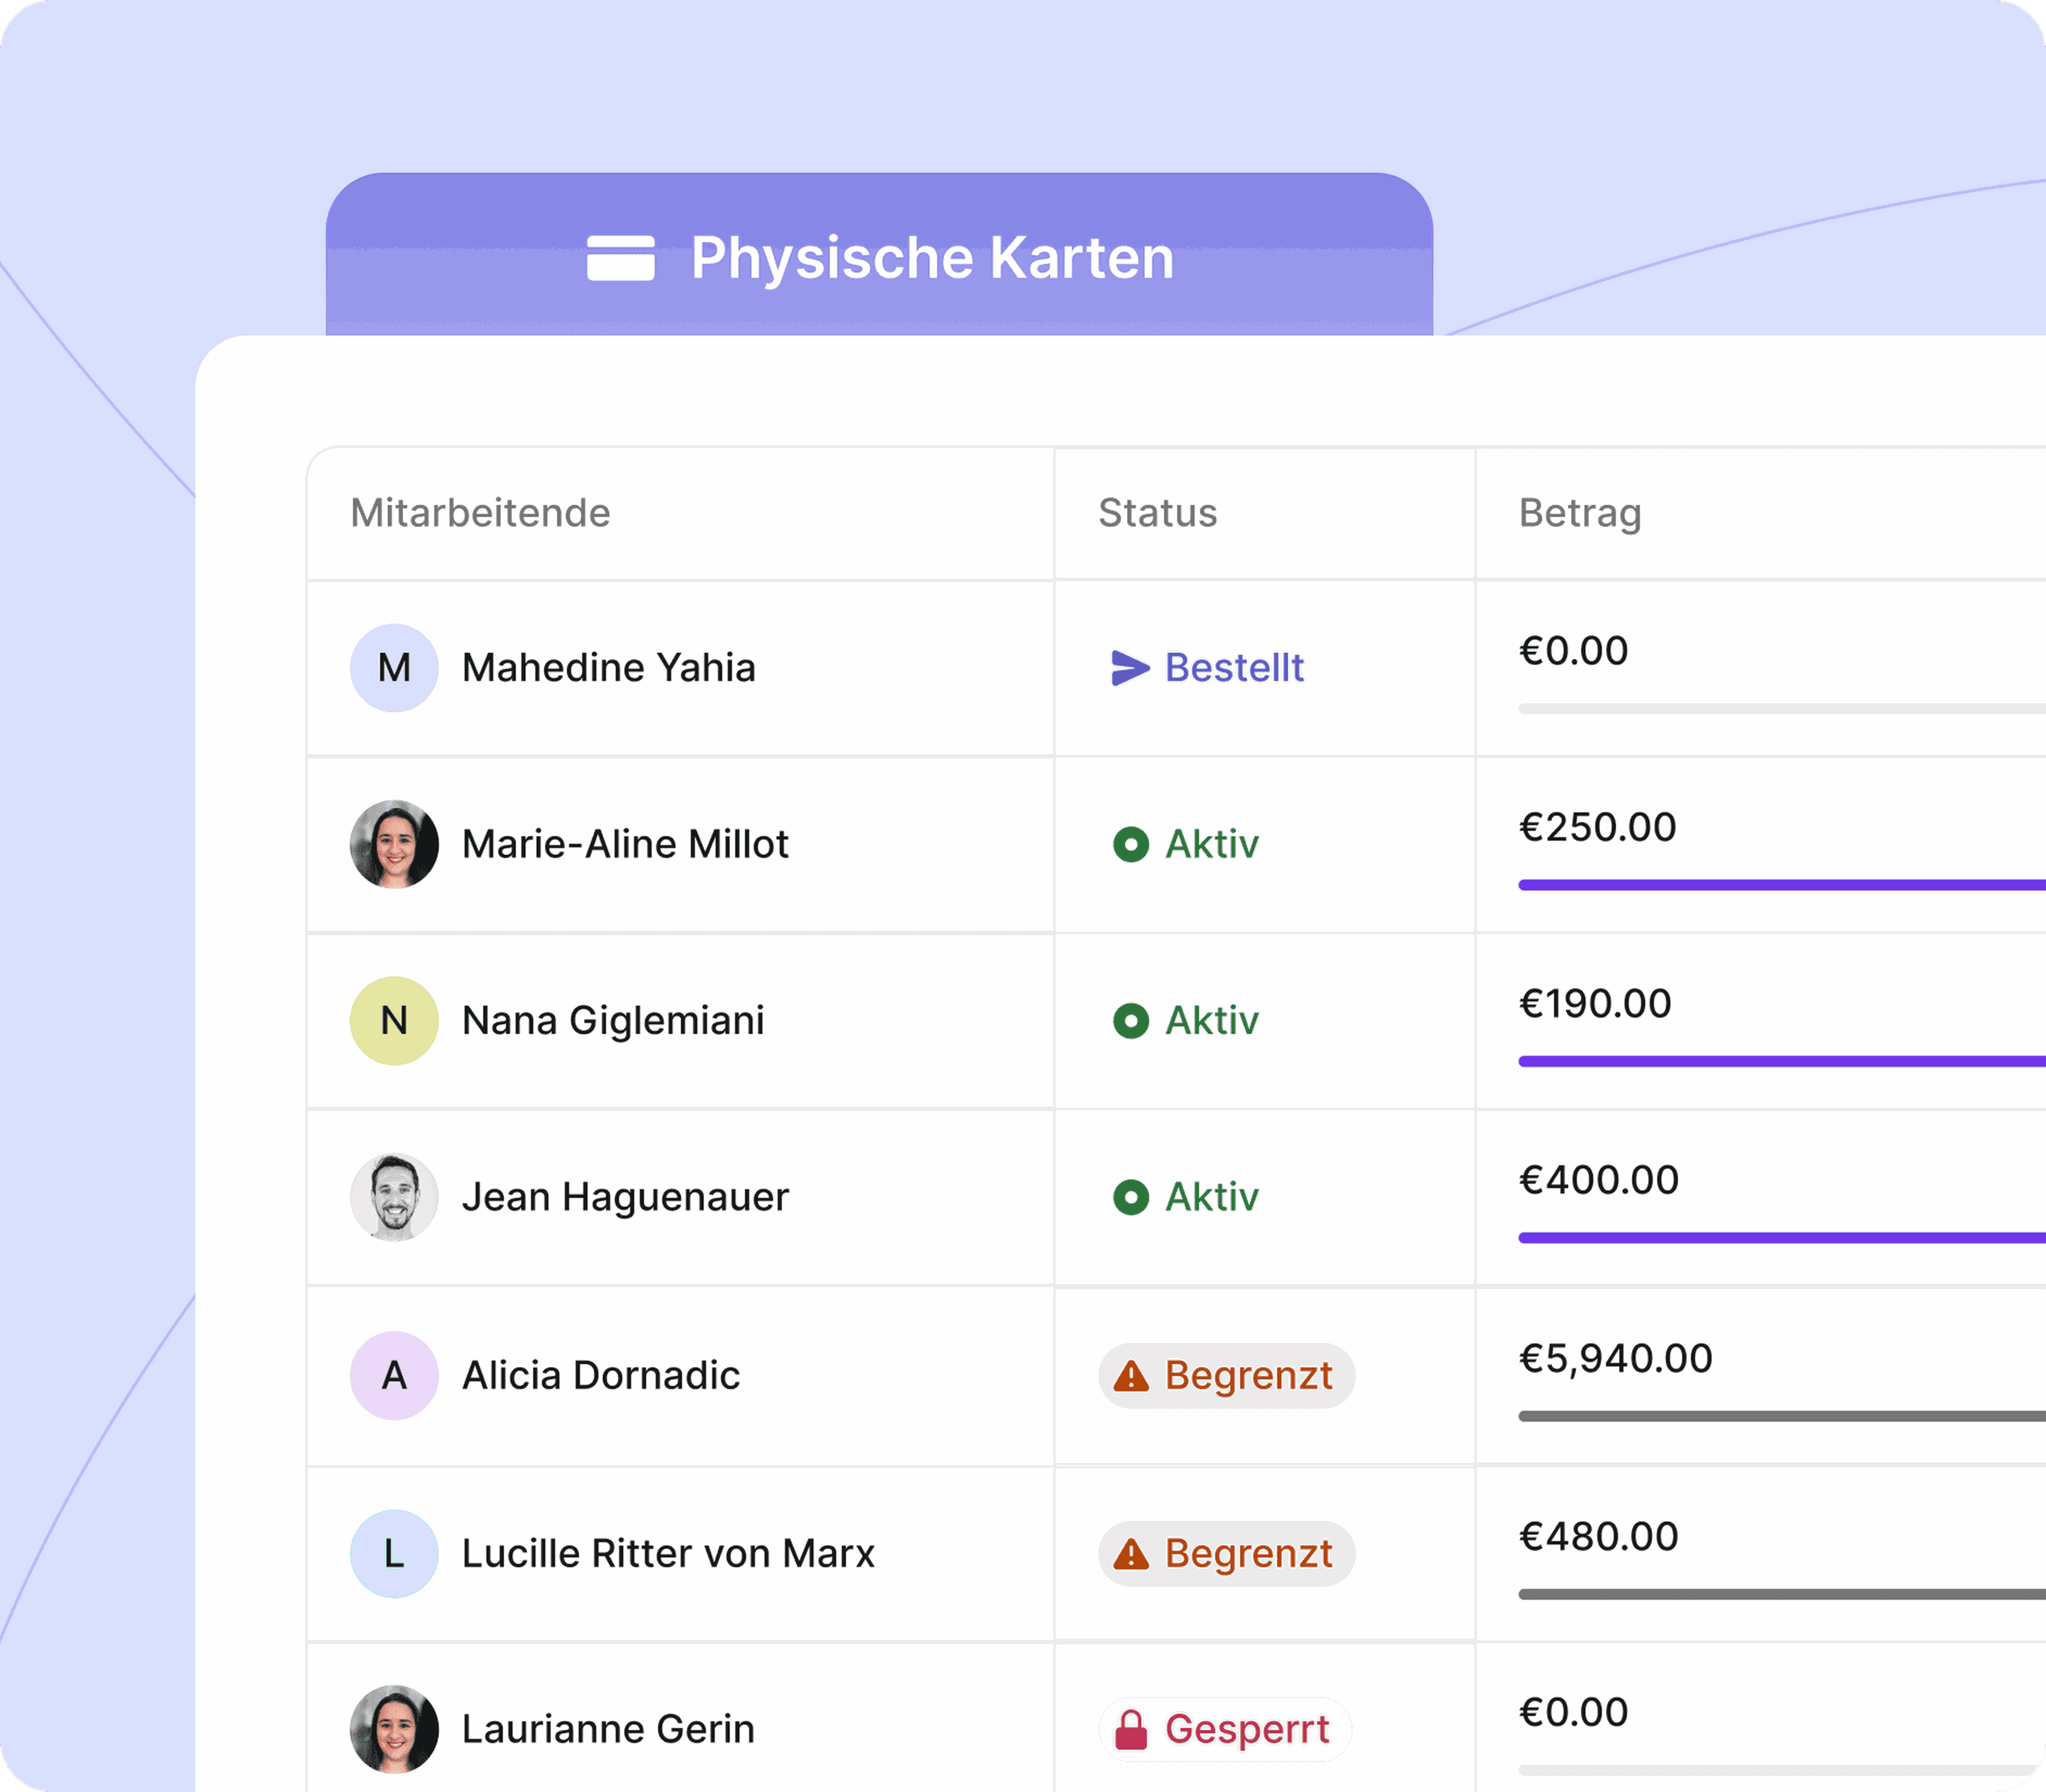Open the Physische Karten tab
This screenshot has width=2046, height=1792.
click(879, 255)
